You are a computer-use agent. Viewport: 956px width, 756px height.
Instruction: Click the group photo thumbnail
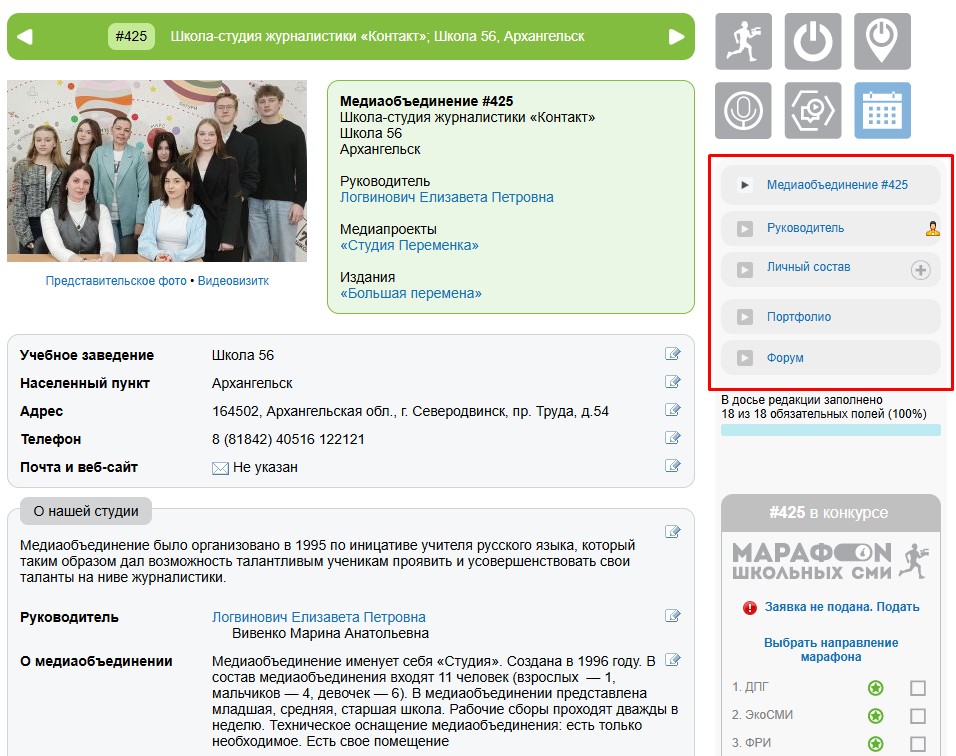(x=157, y=171)
